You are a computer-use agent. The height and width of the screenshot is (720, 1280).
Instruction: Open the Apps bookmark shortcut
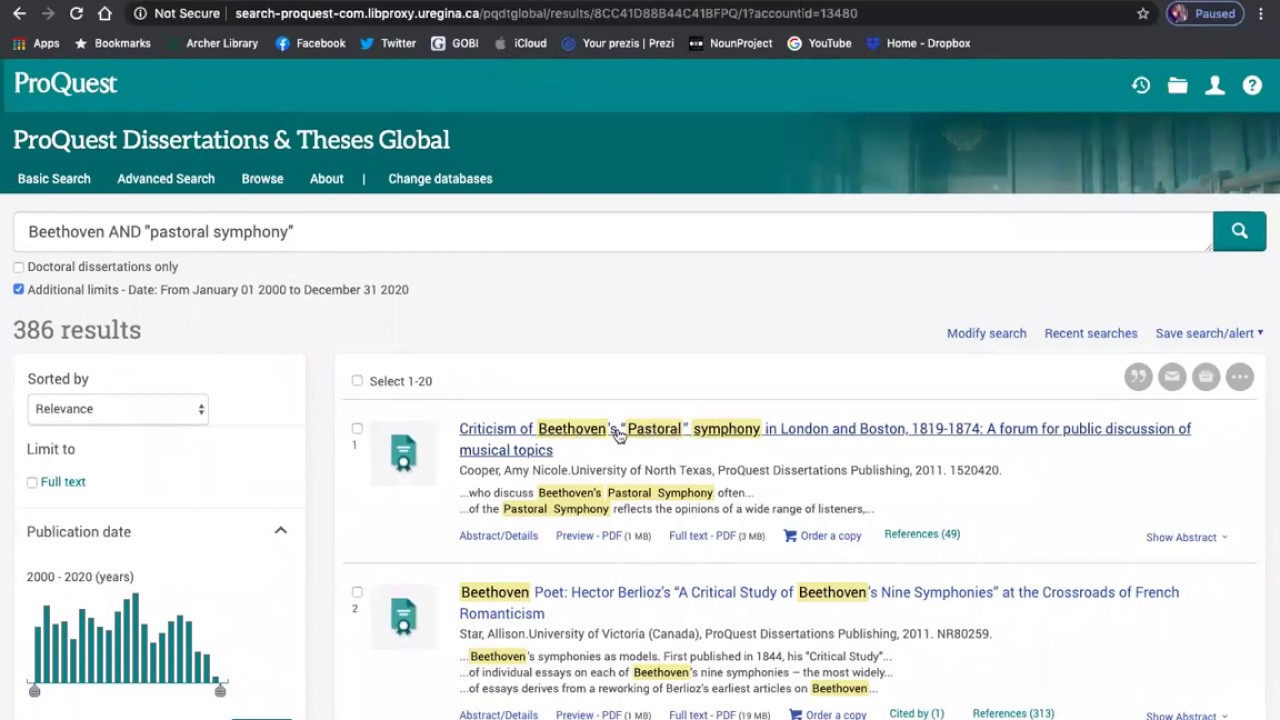pos(36,43)
